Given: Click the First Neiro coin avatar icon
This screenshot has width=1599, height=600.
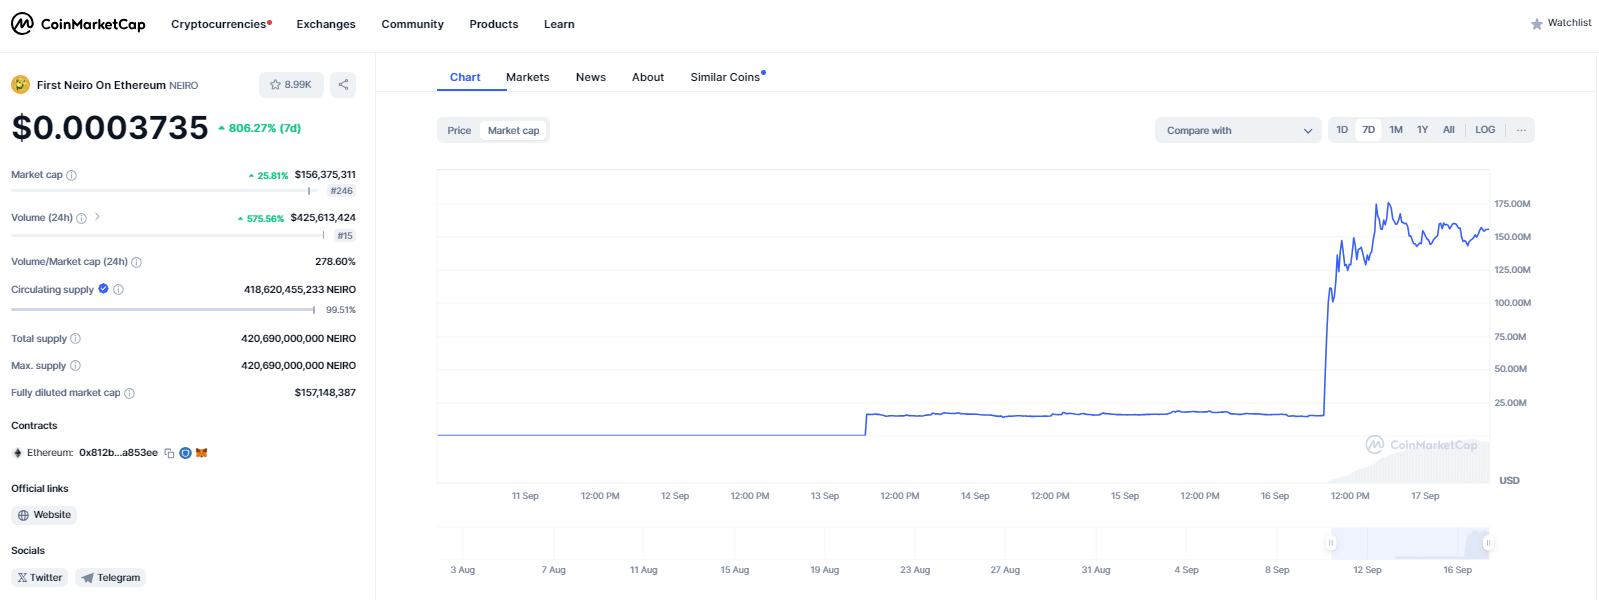Looking at the screenshot, I should coord(20,84).
